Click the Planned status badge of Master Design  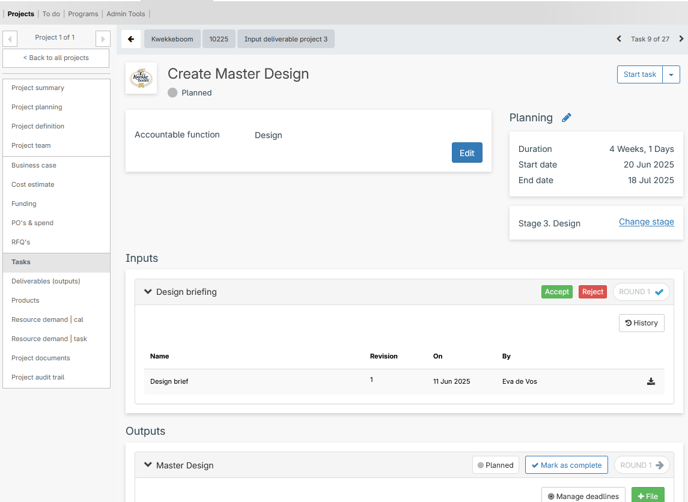(495, 465)
